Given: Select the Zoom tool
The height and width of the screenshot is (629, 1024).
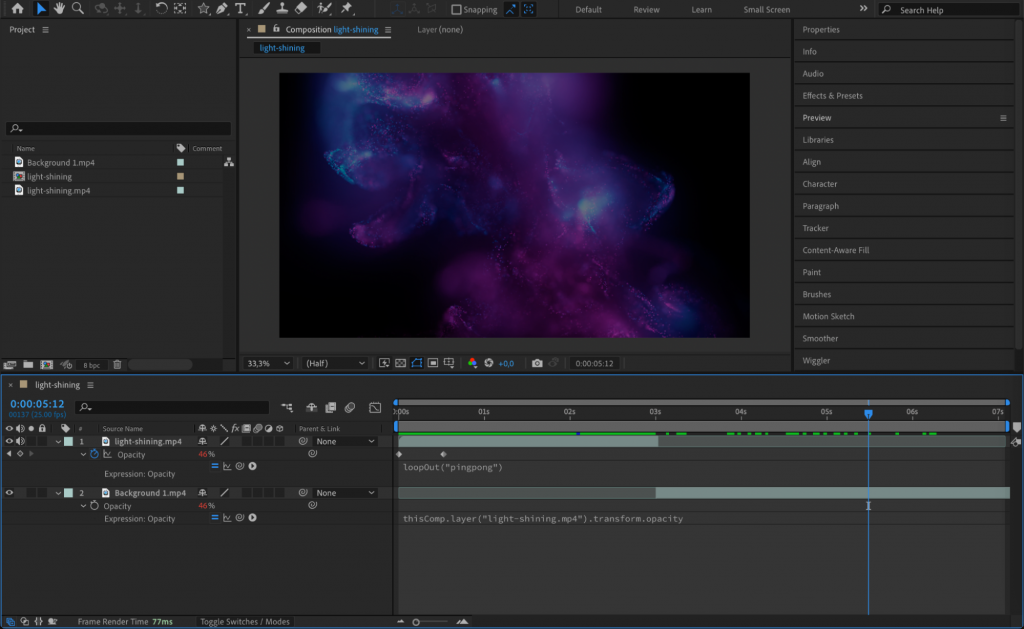Looking at the screenshot, I should (77, 10).
